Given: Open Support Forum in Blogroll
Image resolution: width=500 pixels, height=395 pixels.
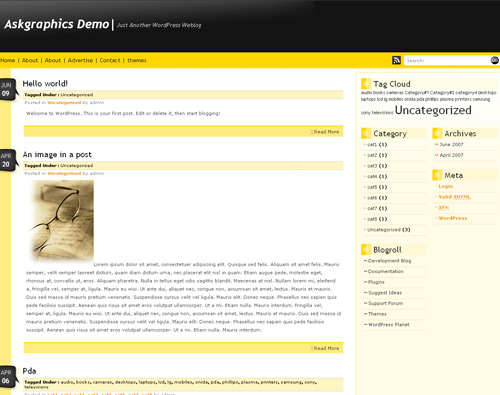Looking at the screenshot, I should click(385, 303).
